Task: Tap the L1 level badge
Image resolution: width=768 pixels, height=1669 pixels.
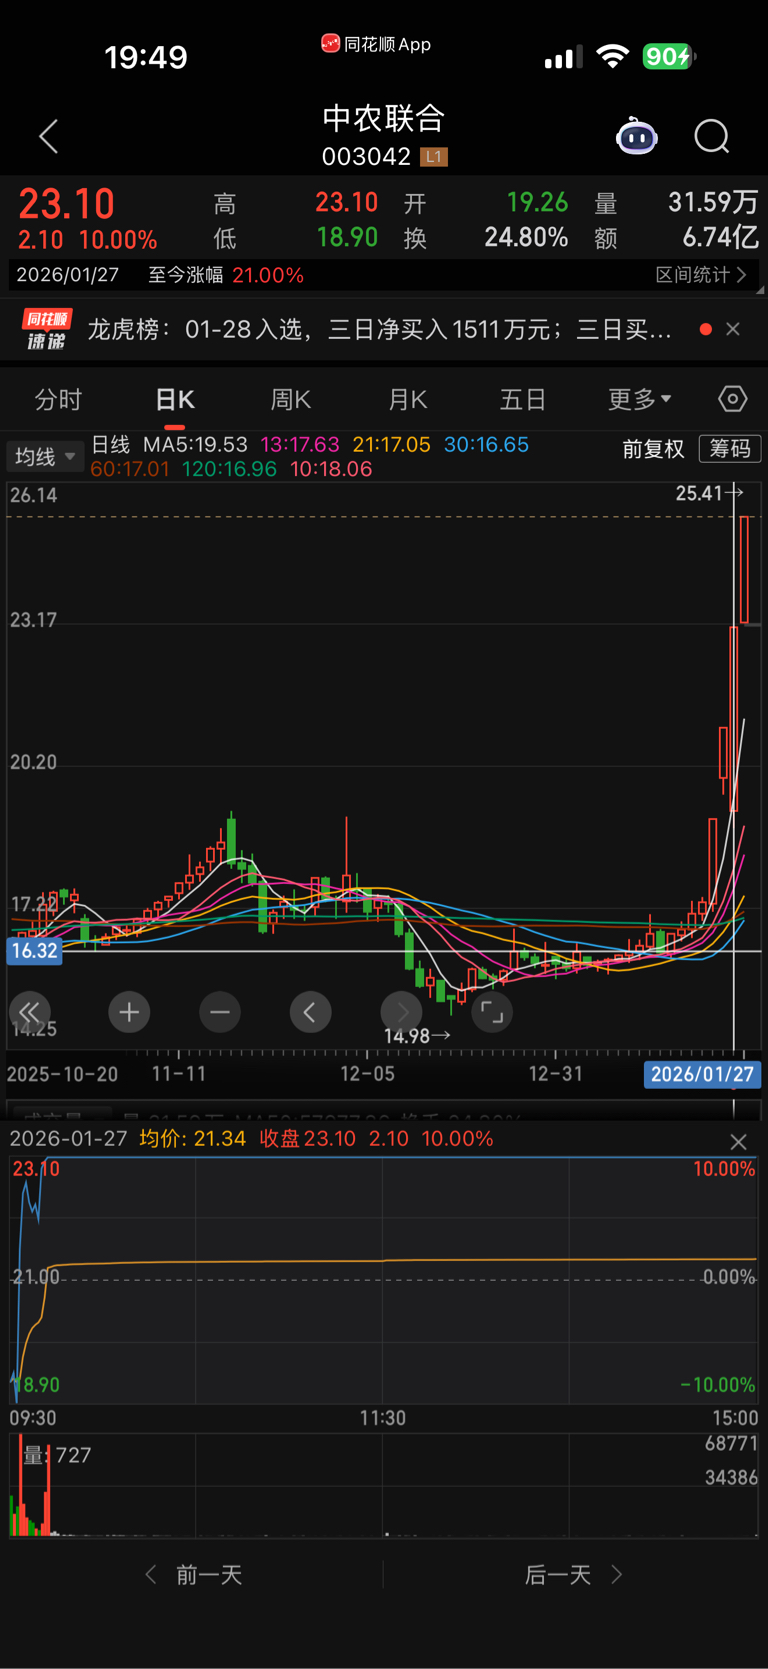Action: [433, 157]
